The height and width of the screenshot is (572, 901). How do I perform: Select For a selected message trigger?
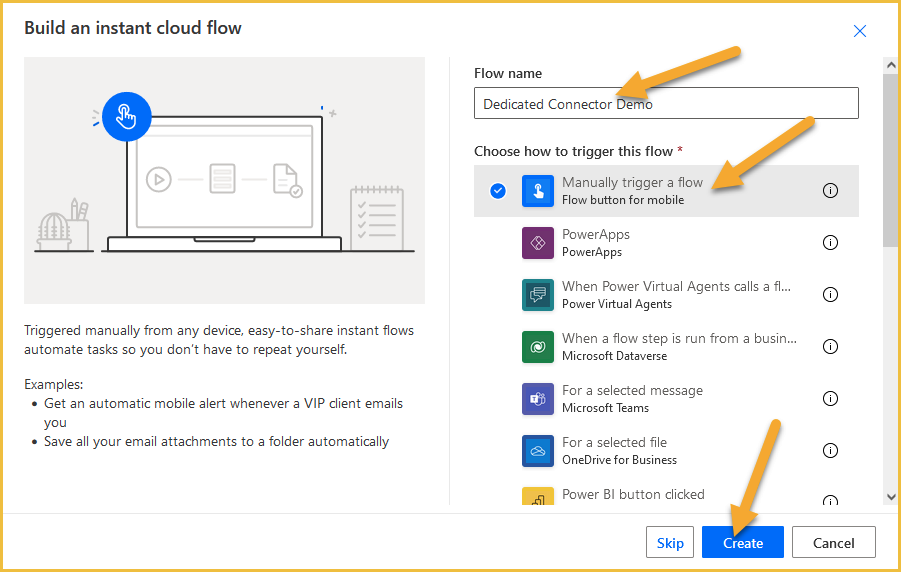(x=632, y=390)
